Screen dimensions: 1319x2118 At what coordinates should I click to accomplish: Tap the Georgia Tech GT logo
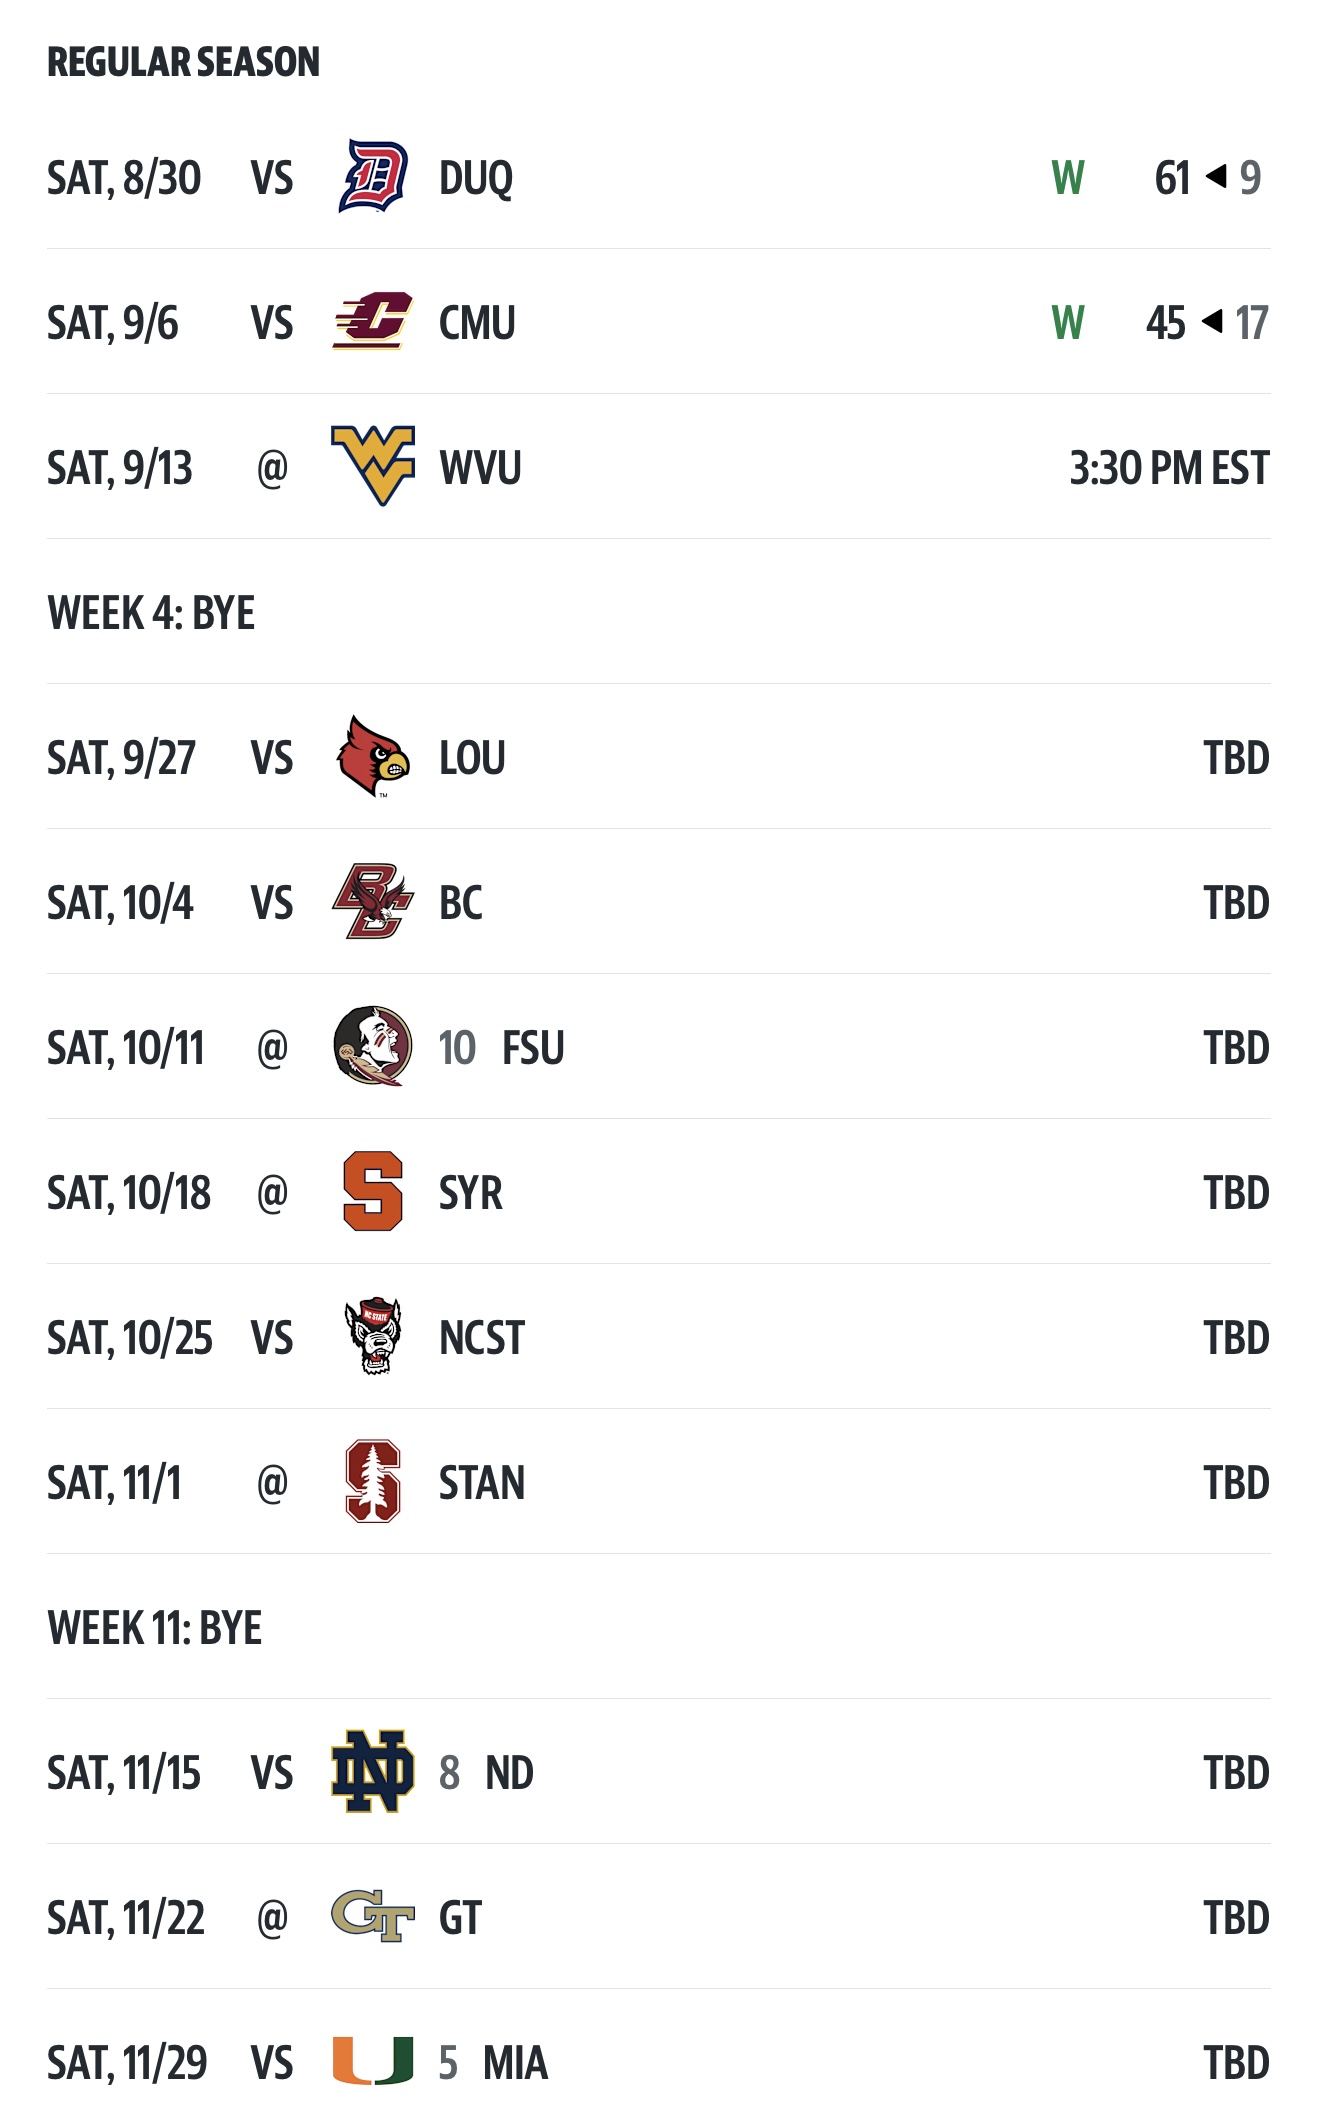(x=372, y=1916)
